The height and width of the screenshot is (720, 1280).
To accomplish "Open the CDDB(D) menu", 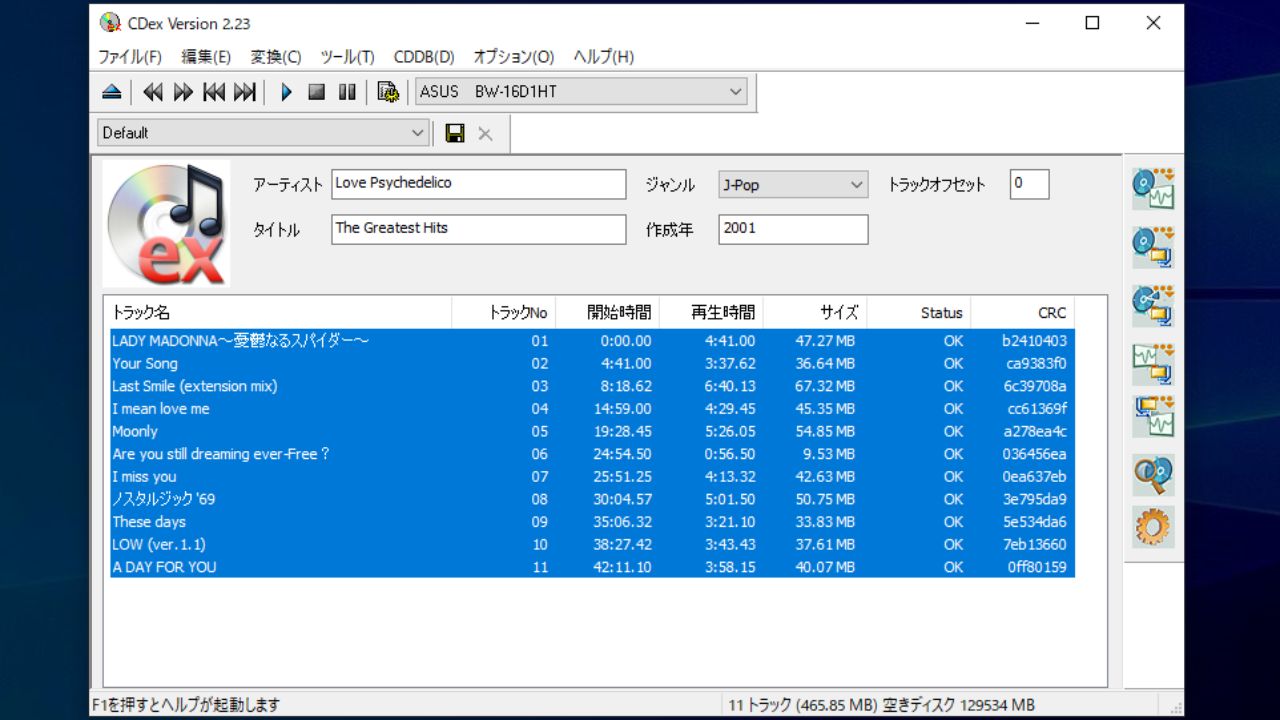I will click(424, 57).
